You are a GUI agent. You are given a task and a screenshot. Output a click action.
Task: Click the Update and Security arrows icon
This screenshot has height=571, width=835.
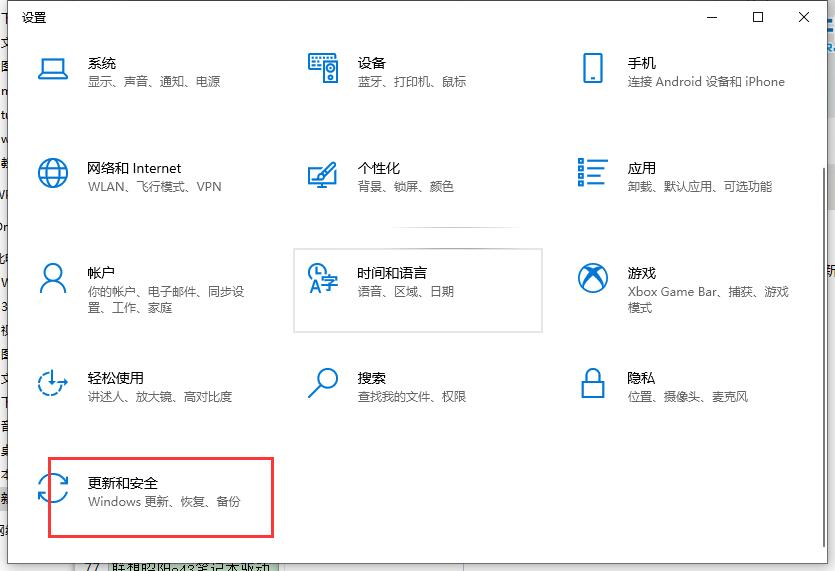coord(52,488)
